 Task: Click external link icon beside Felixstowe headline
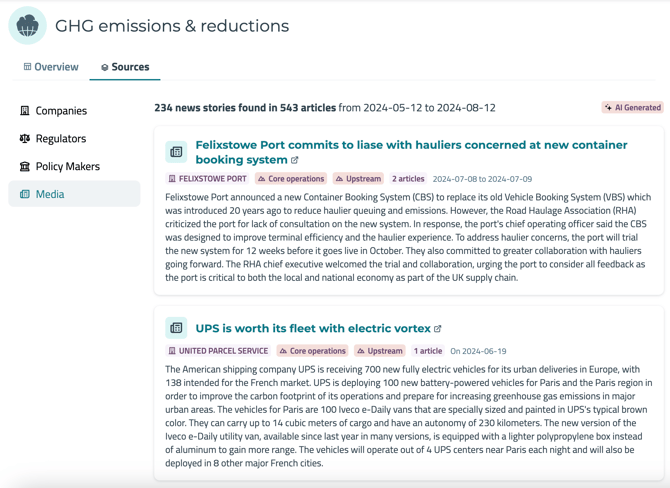(294, 160)
